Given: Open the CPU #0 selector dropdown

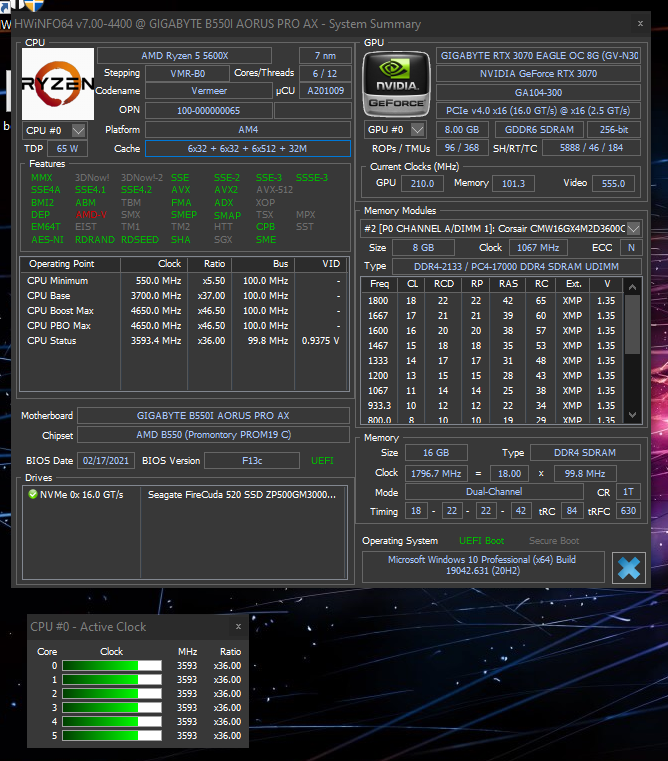Looking at the screenshot, I should [x=78, y=131].
